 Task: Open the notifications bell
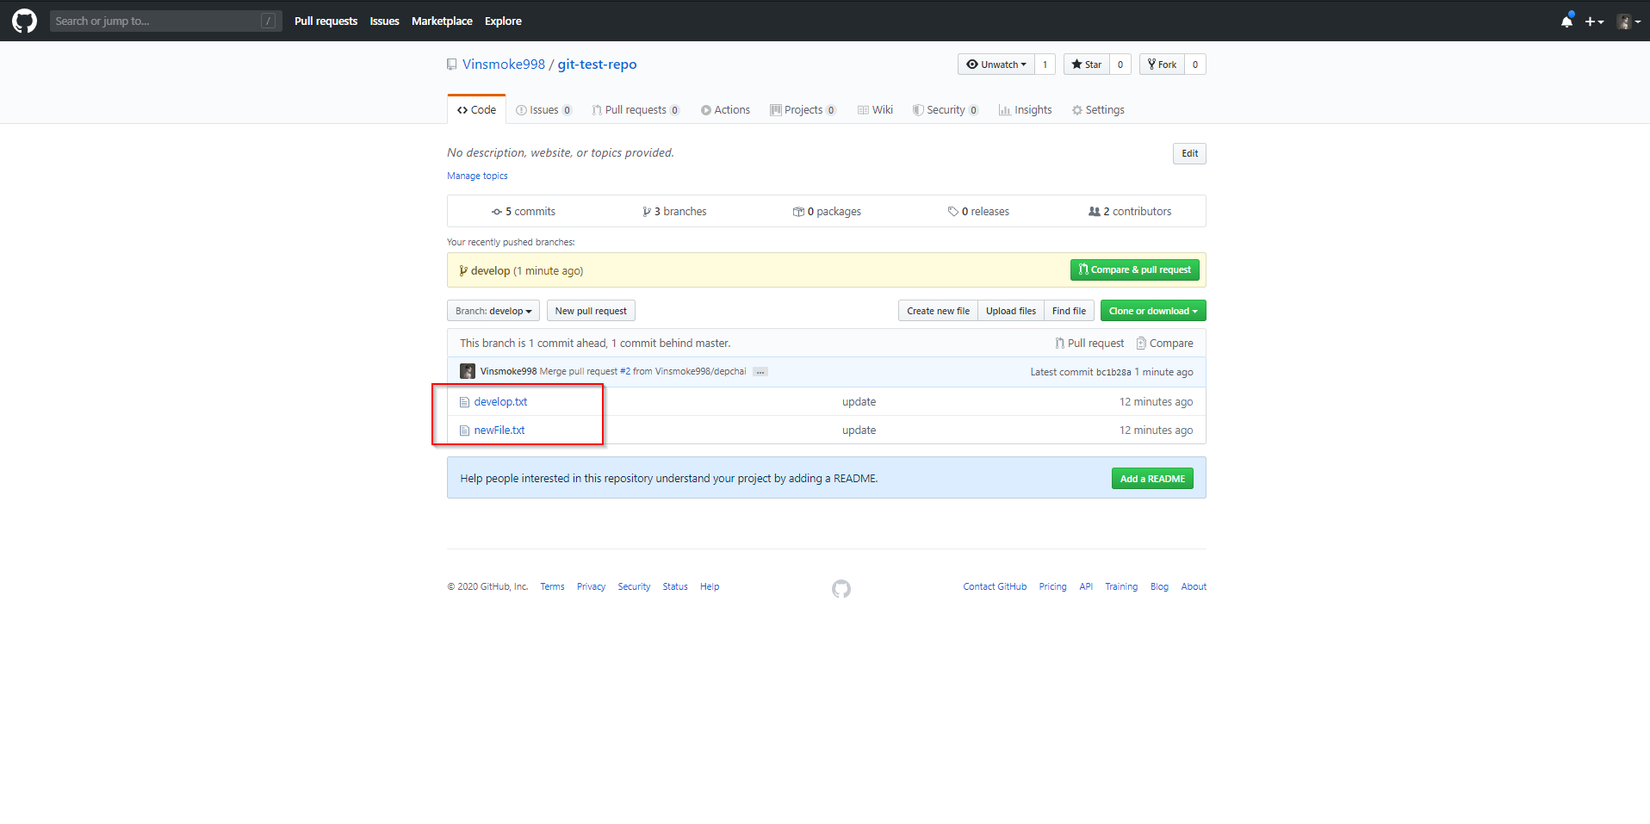1567,21
